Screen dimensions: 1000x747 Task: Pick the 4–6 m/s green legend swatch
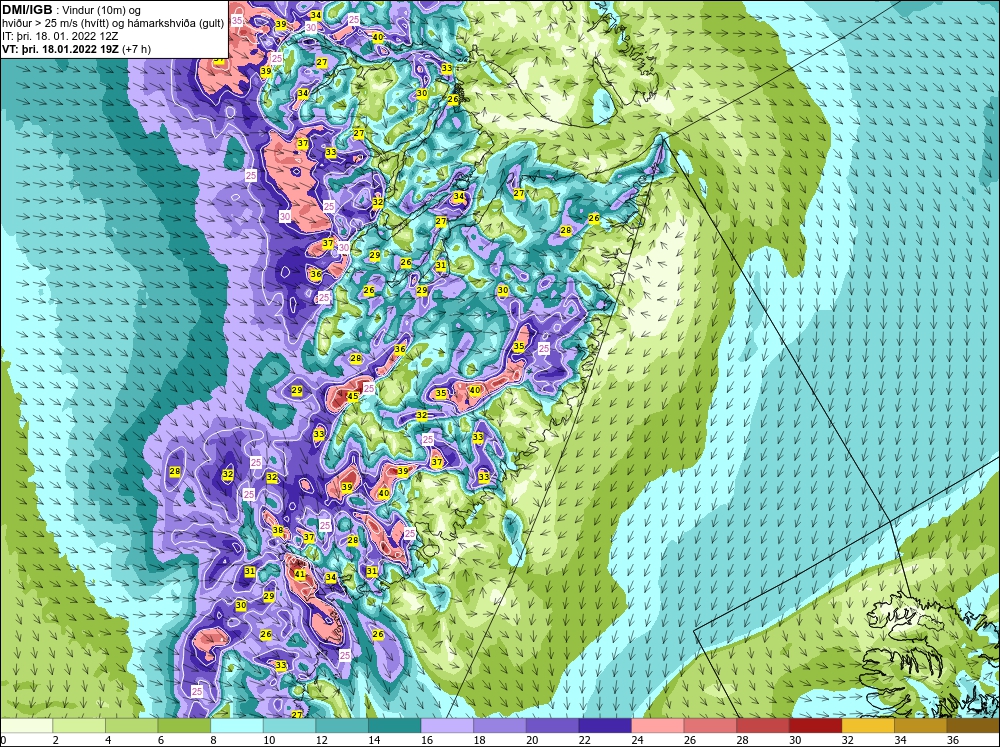coord(131,726)
